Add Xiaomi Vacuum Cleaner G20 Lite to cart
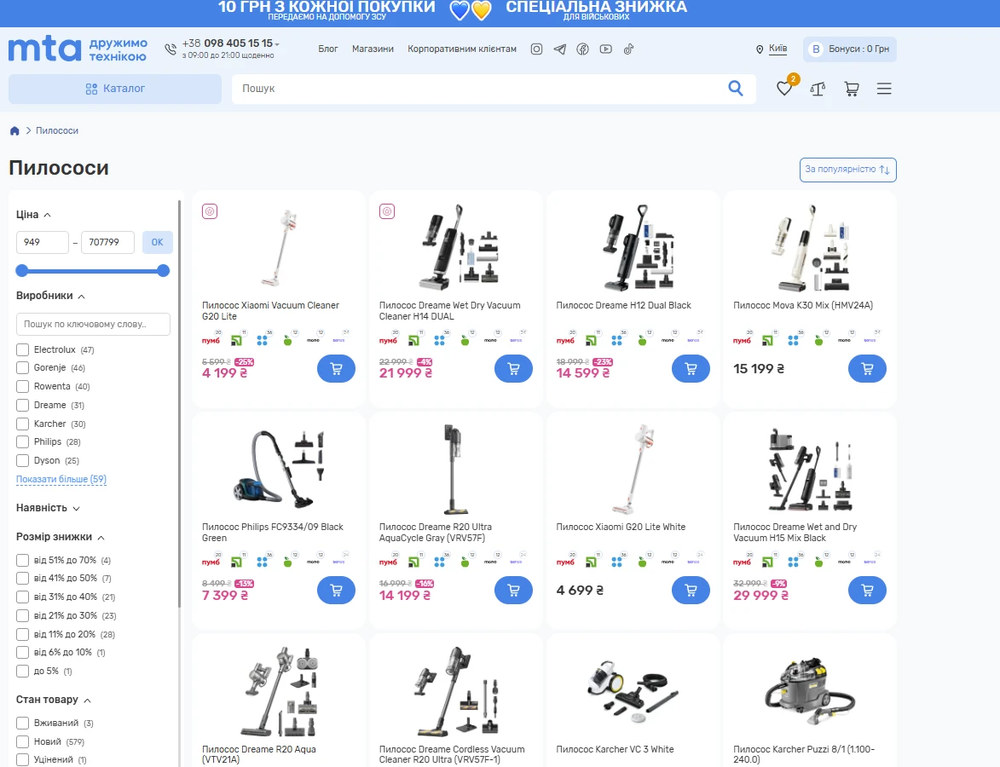Screen dimensions: 1000x767 tap(336, 369)
